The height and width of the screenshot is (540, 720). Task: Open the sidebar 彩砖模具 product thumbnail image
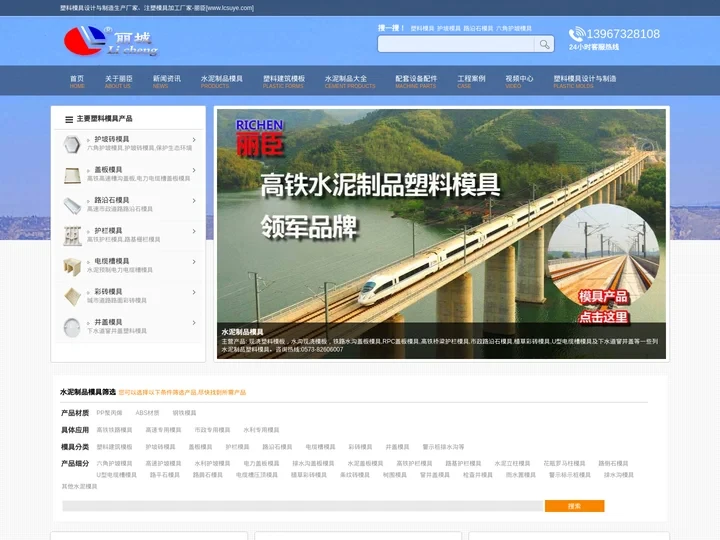pos(72,297)
